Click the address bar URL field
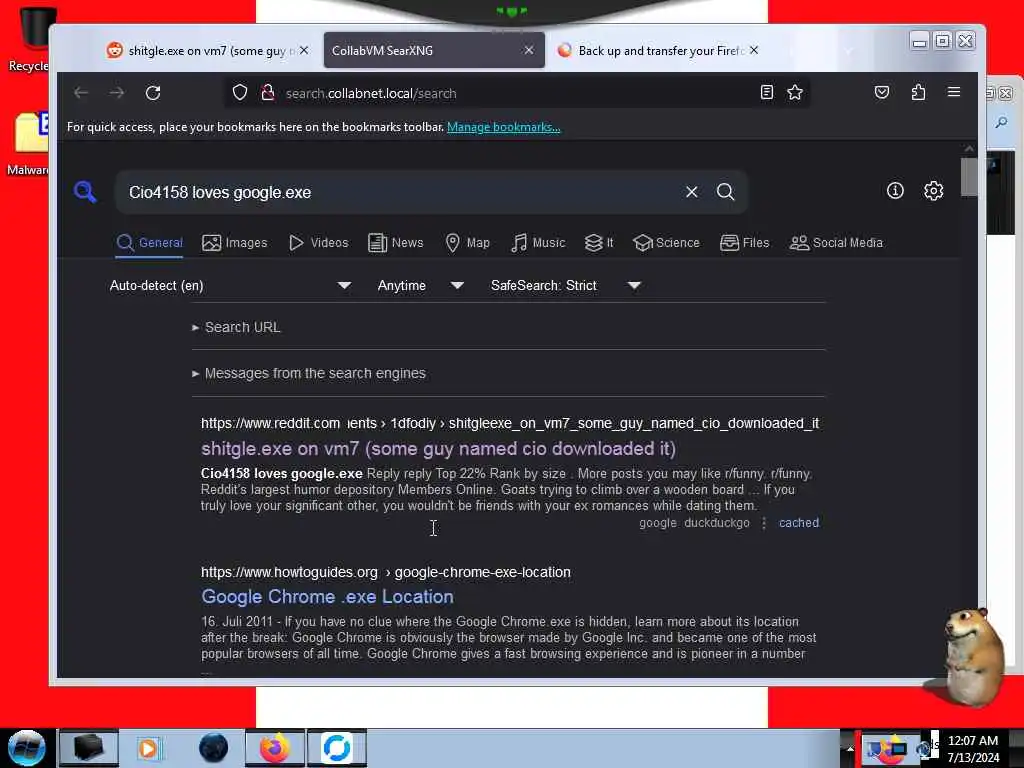Screen dimensions: 1024x768 click(x=516, y=93)
